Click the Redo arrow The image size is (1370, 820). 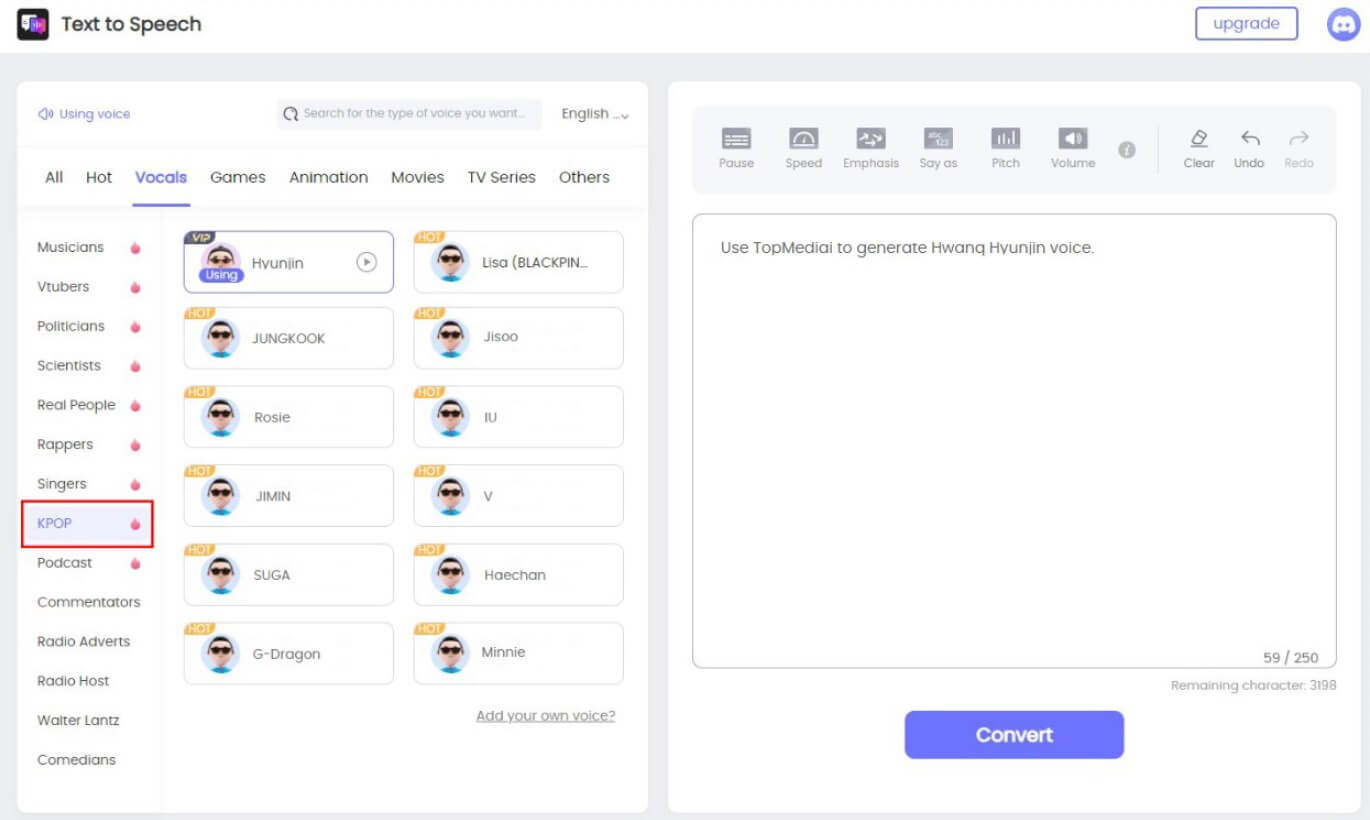[1299, 139]
